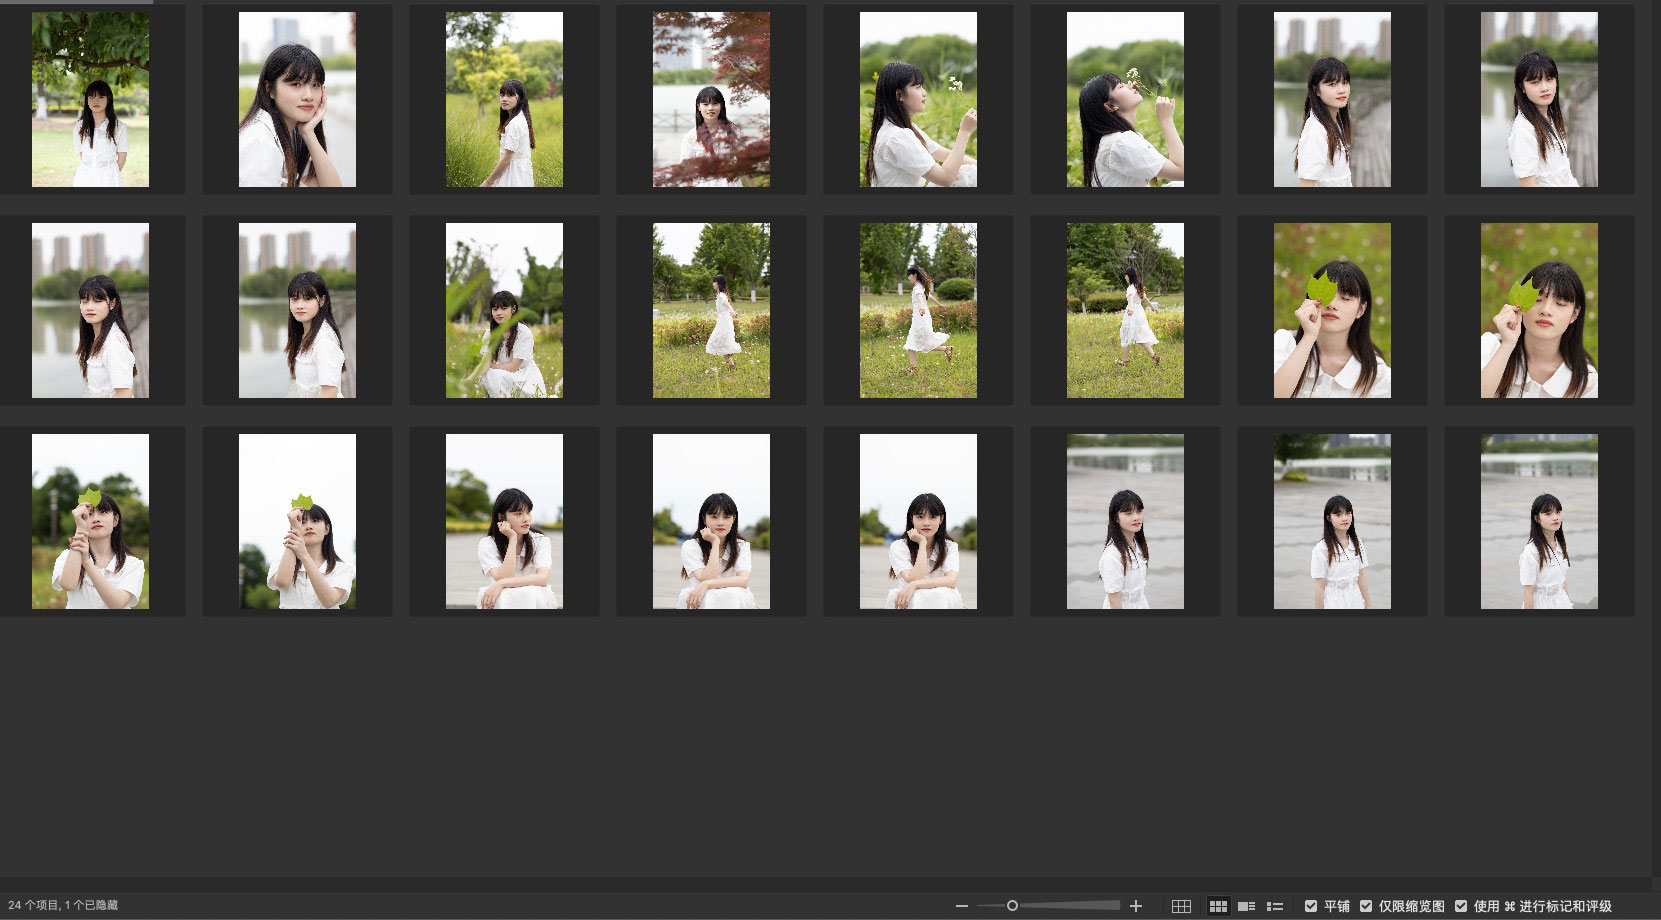Disable 使用 ⌘ 进行标记和评级 checkbox
The width and height of the screenshot is (1661, 920).
[1461, 906]
